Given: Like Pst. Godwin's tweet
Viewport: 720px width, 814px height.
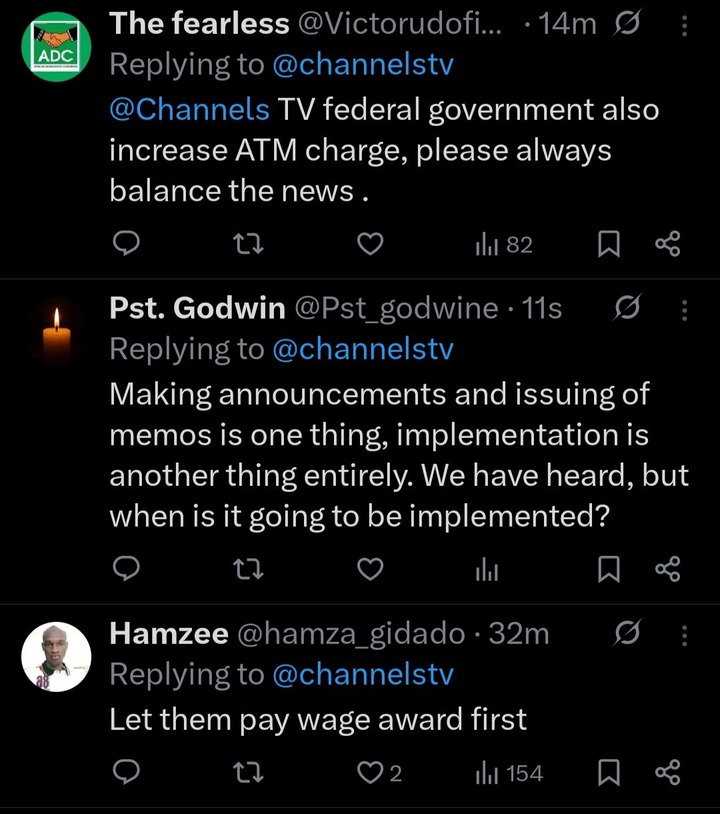Looking at the screenshot, I should [370, 569].
